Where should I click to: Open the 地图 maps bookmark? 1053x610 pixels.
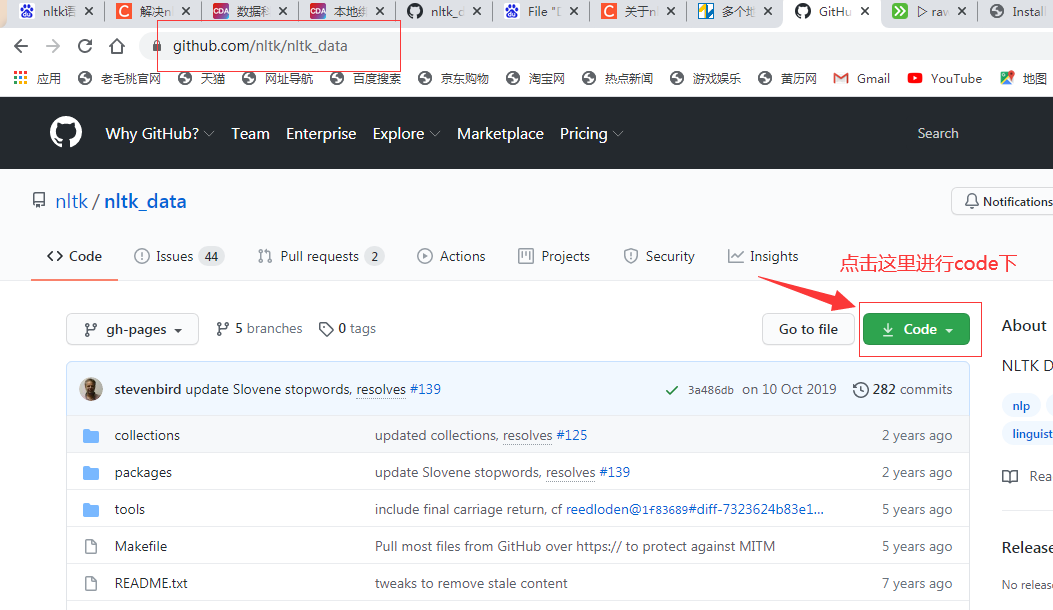pos(1023,79)
